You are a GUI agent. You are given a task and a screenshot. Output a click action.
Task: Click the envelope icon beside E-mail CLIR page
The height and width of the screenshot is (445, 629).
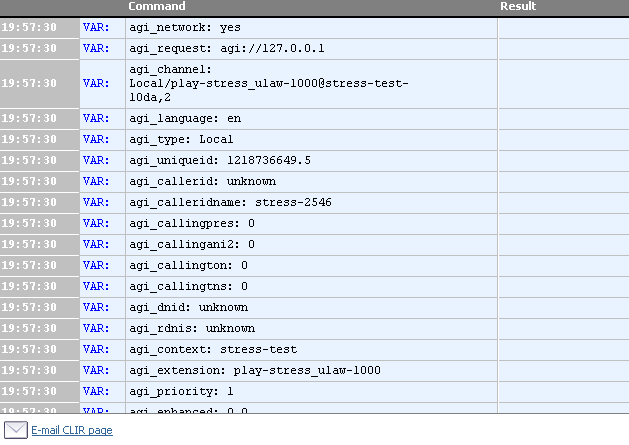(x=17, y=430)
